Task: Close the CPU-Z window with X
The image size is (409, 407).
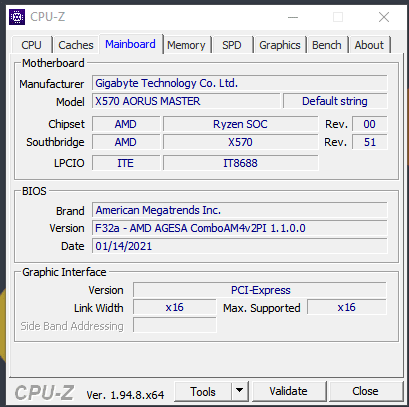Action: pos(384,17)
